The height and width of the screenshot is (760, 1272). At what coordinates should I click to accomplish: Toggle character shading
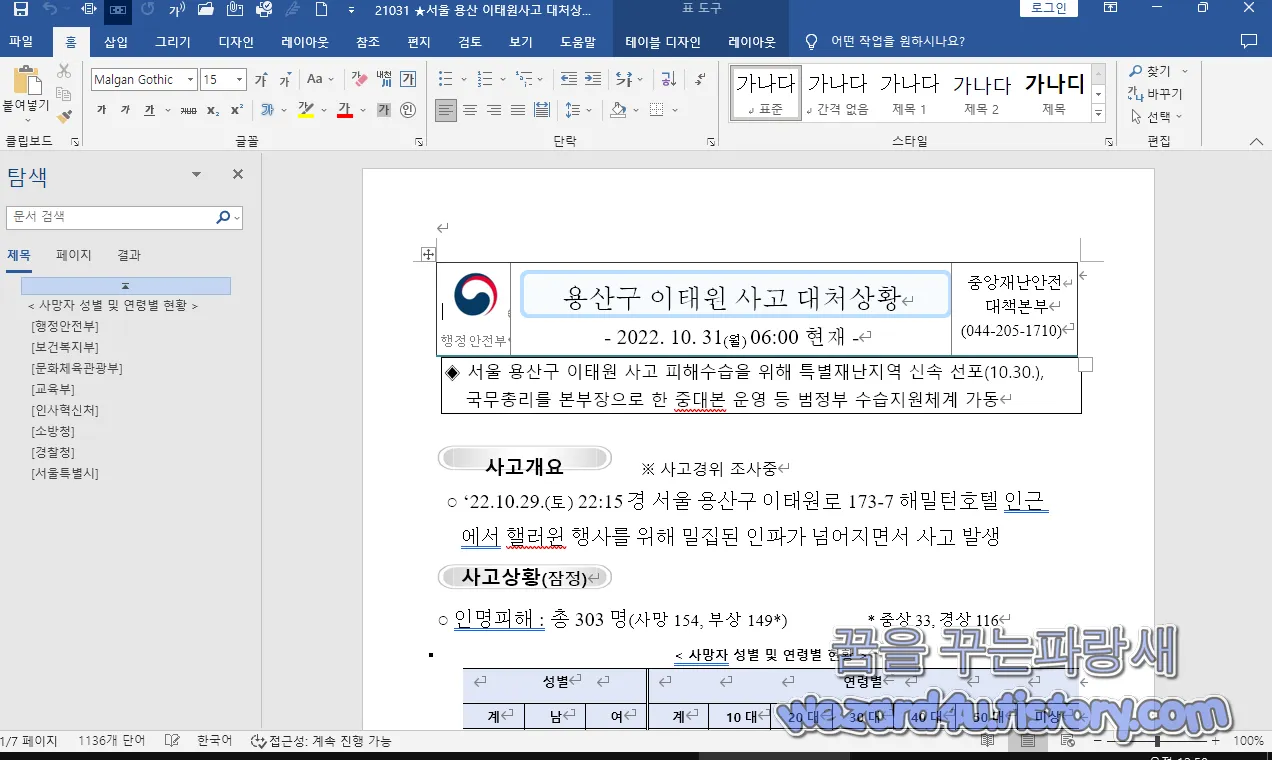(x=384, y=111)
